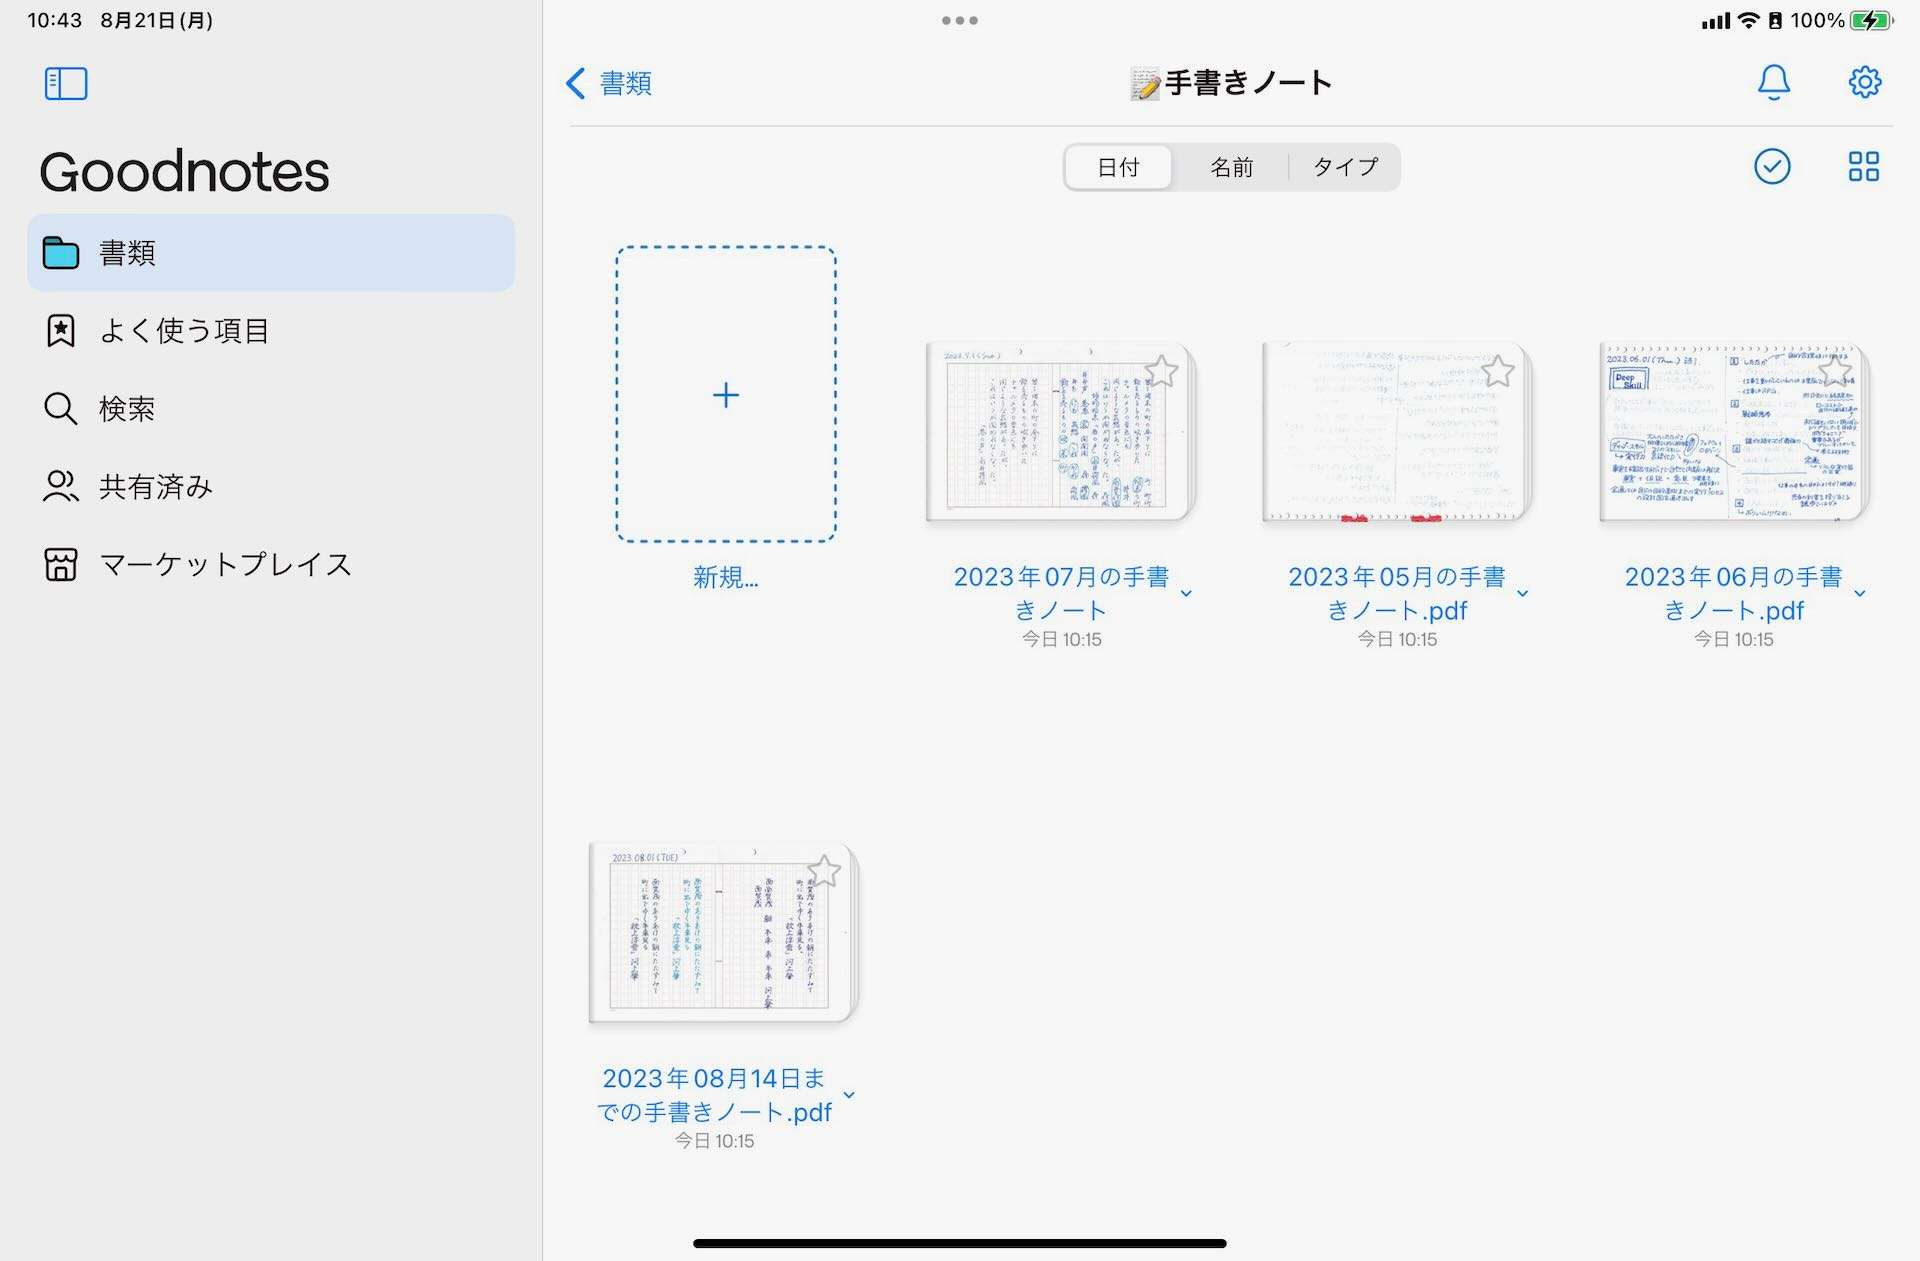
Task: Check battery status icon
Action: 1871,20
